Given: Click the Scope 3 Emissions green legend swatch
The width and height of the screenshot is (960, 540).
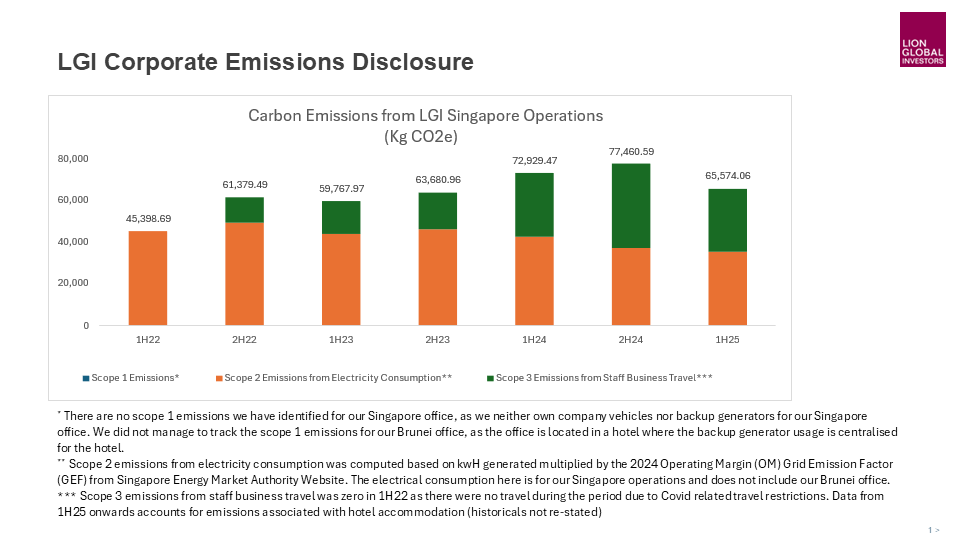Looking at the screenshot, I should (490, 378).
